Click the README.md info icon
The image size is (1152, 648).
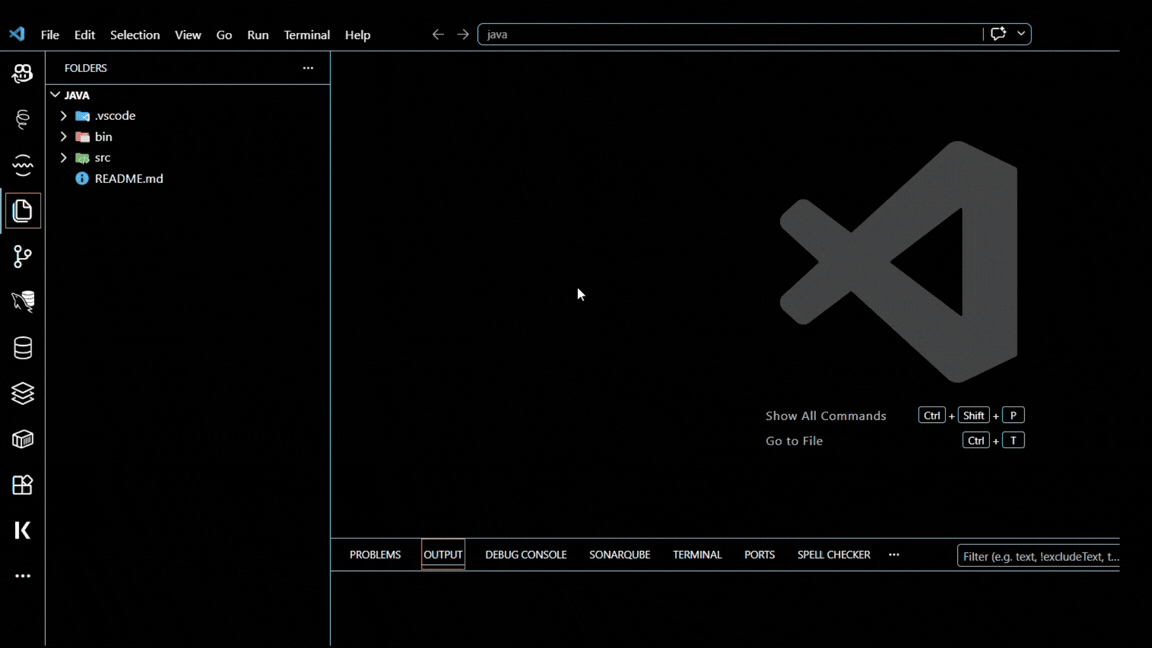82,179
